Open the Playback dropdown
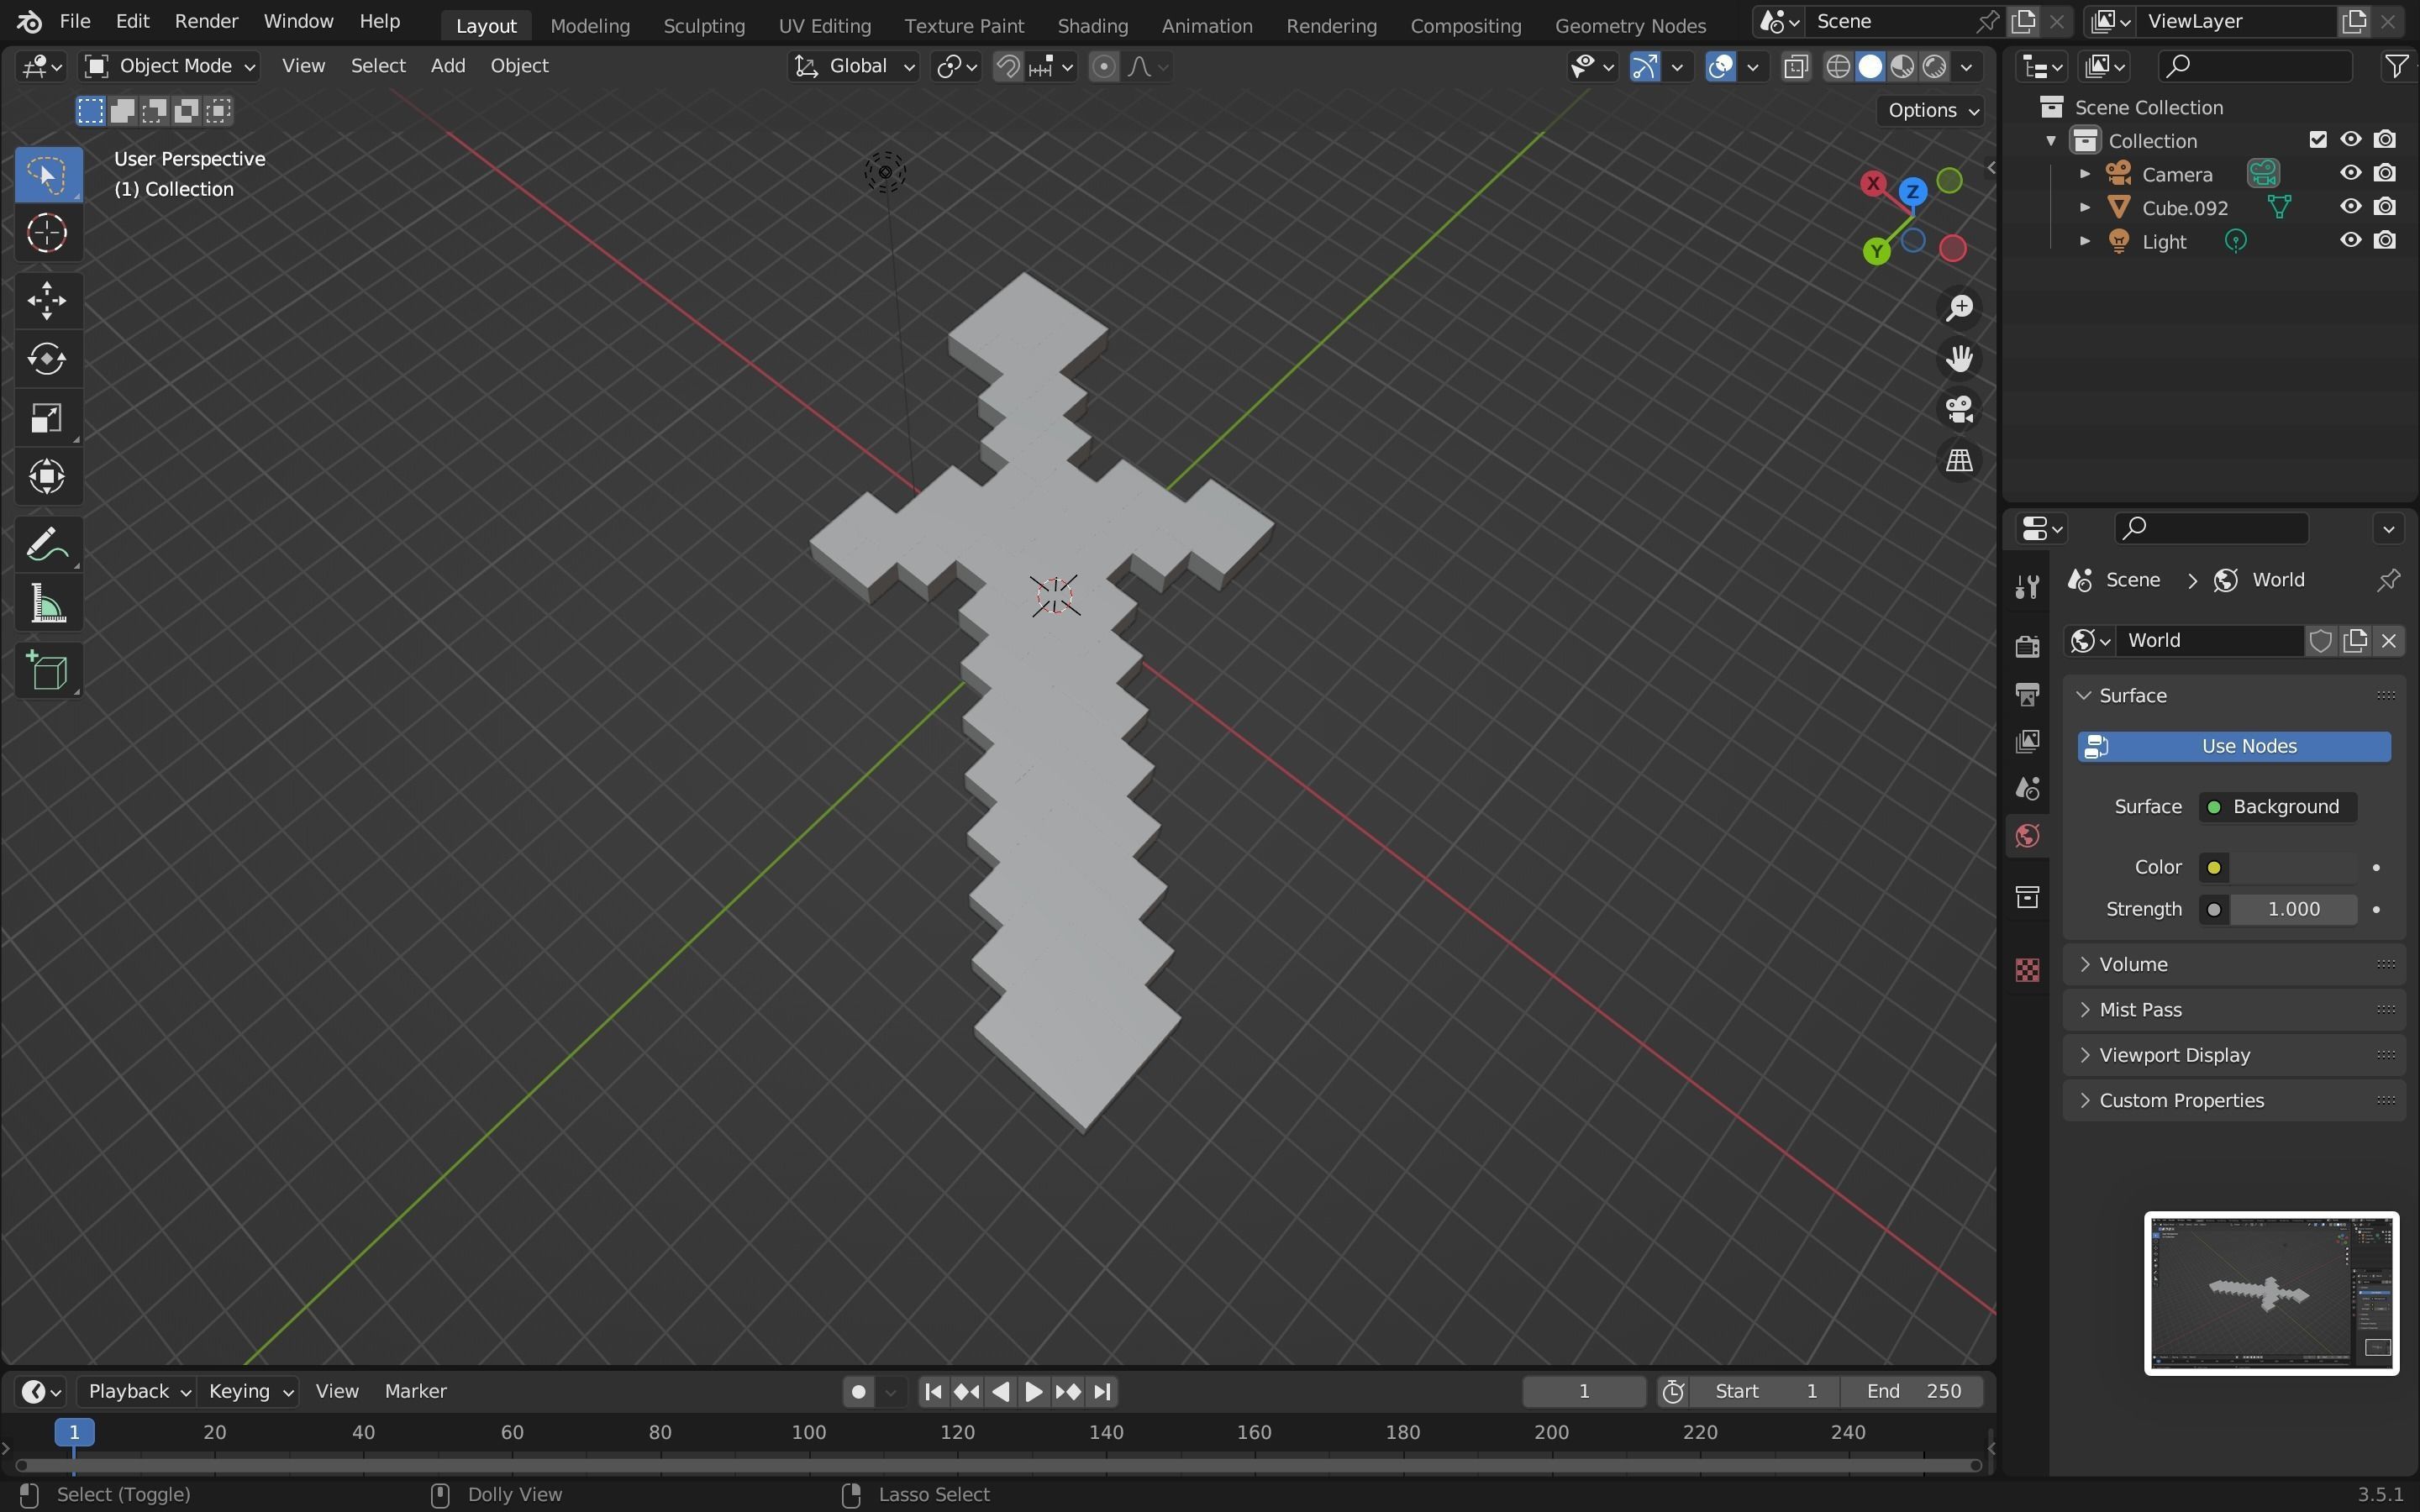The height and width of the screenshot is (1512, 2420). 137,1392
